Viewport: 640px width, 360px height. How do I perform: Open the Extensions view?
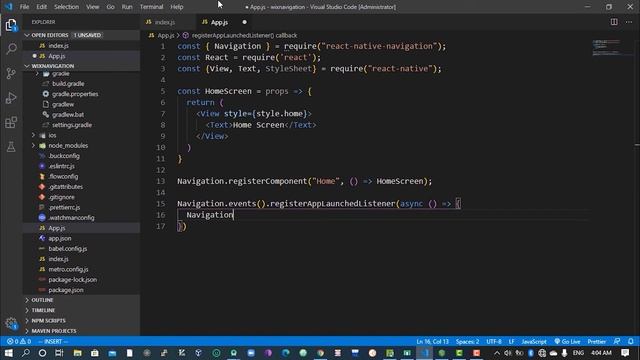[x=11, y=122]
